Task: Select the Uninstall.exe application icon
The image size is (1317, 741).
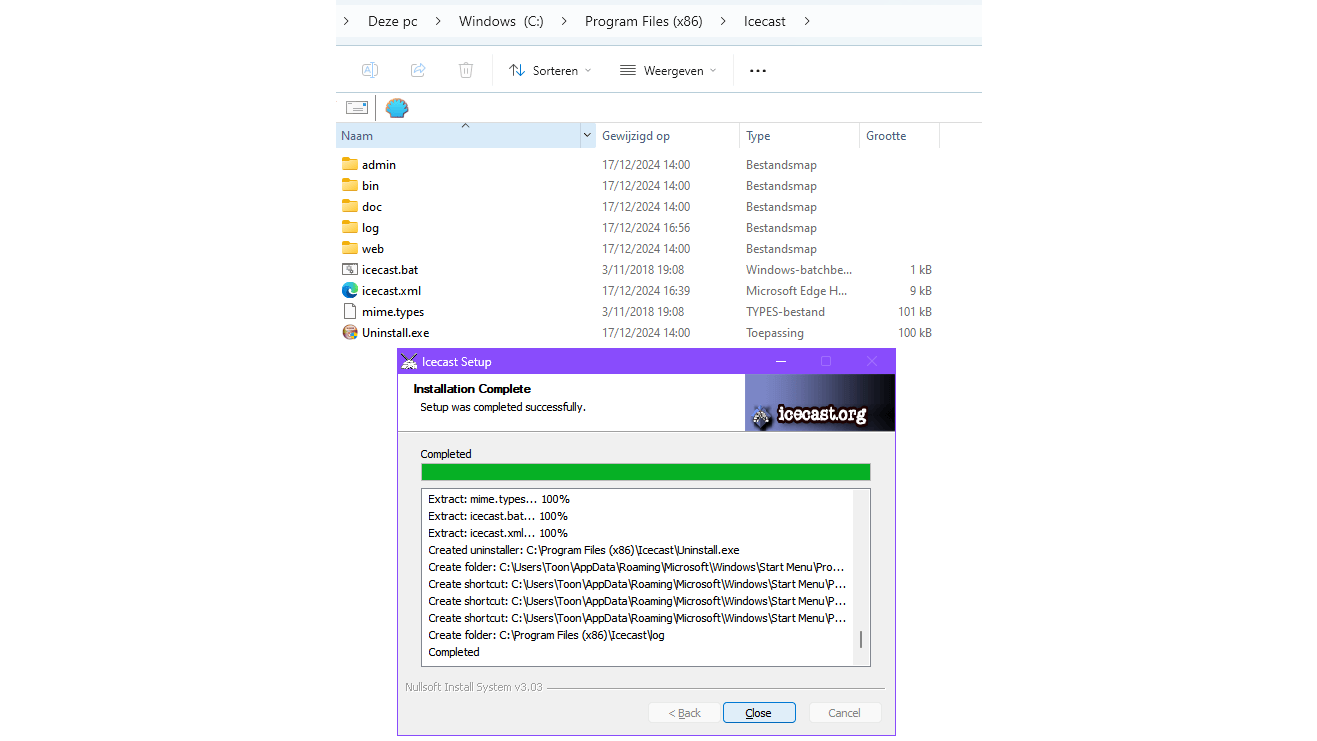Action: tap(349, 332)
